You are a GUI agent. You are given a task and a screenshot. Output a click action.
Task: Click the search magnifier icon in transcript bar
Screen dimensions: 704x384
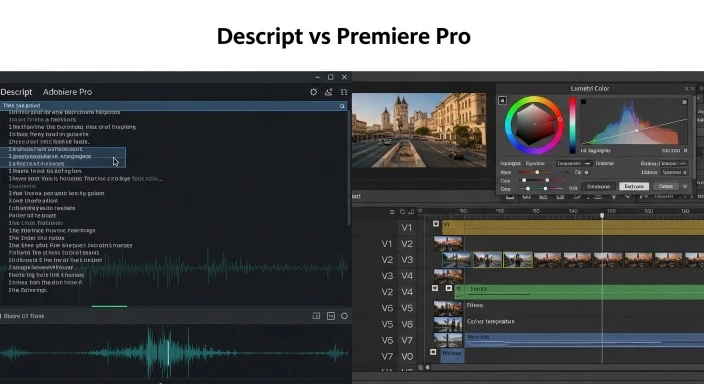[x=342, y=106]
